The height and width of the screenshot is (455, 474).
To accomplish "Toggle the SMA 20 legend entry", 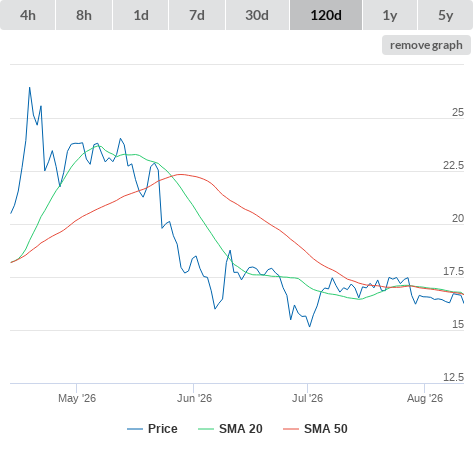I will coord(230,429).
